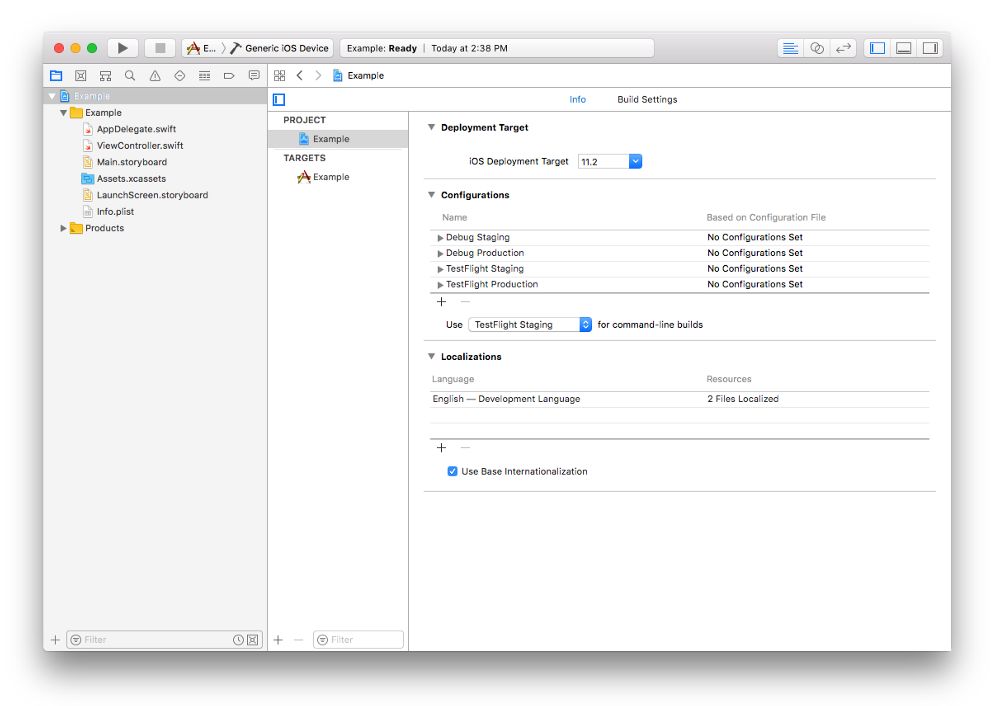Open the Find navigator magnifier icon
The height and width of the screenshot is (706, 998).
coord(130,76)
